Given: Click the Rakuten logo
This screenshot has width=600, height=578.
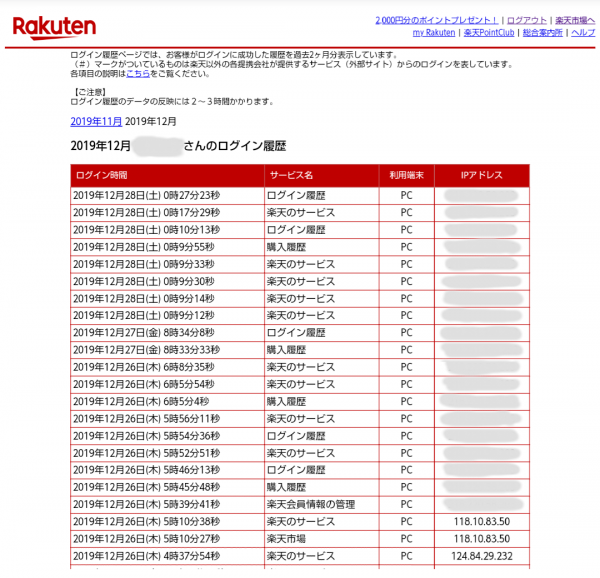Looking at the screenshot, I should pos(54,28).
